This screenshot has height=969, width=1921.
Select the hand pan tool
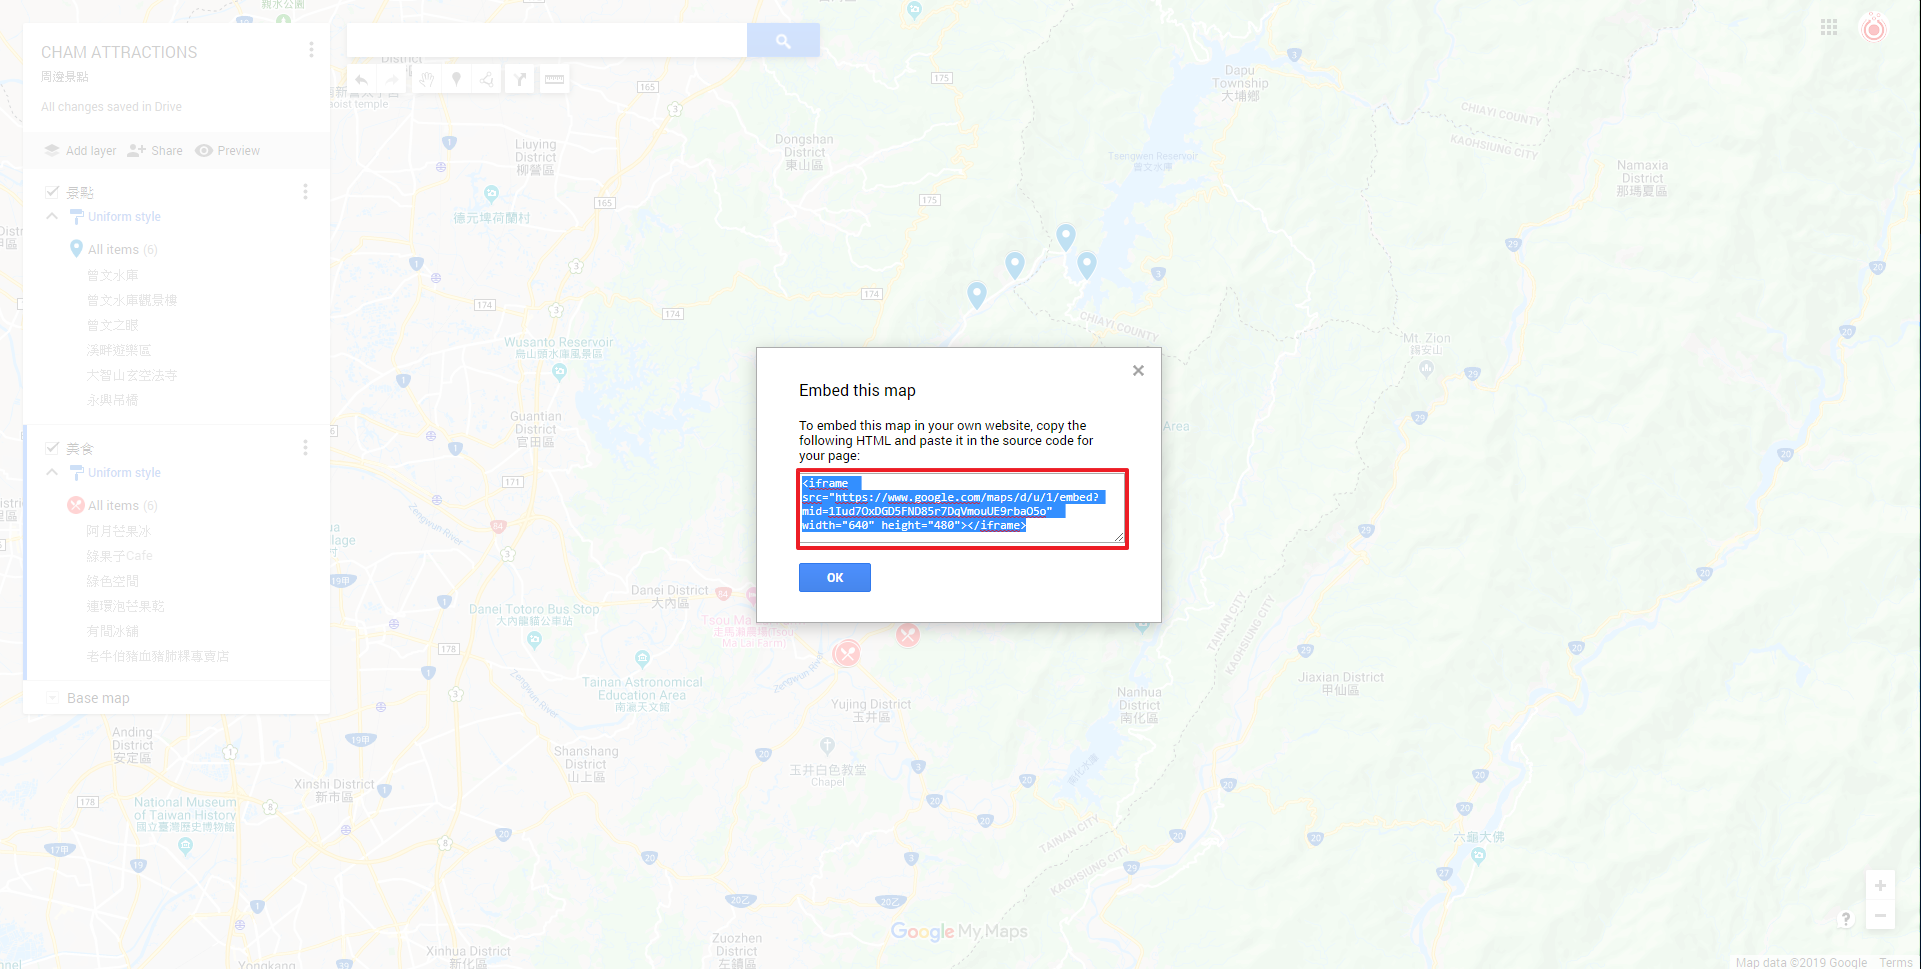[426, 79]
